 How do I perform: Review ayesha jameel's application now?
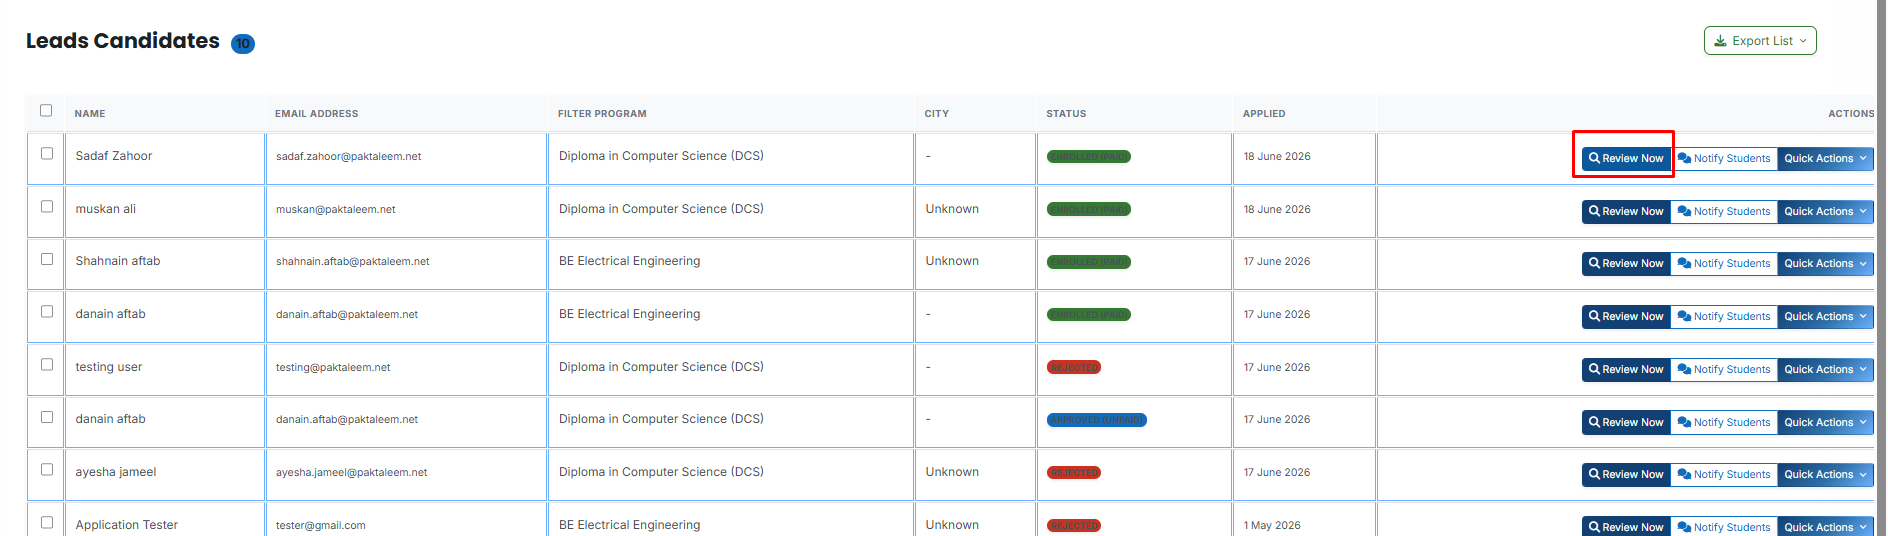click(1626, 475)
